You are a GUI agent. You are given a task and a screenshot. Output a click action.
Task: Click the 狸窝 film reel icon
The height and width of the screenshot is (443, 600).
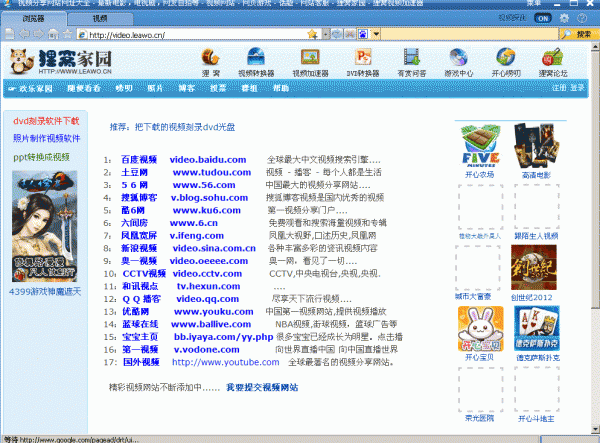click(x=211, y=57)
